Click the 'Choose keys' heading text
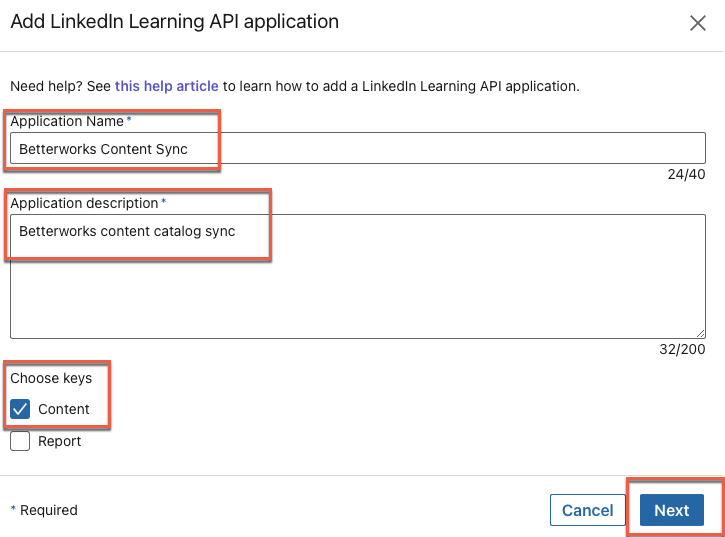Image resolution: width=725 pixels, height=537 pixels. [x=51, y=378]
